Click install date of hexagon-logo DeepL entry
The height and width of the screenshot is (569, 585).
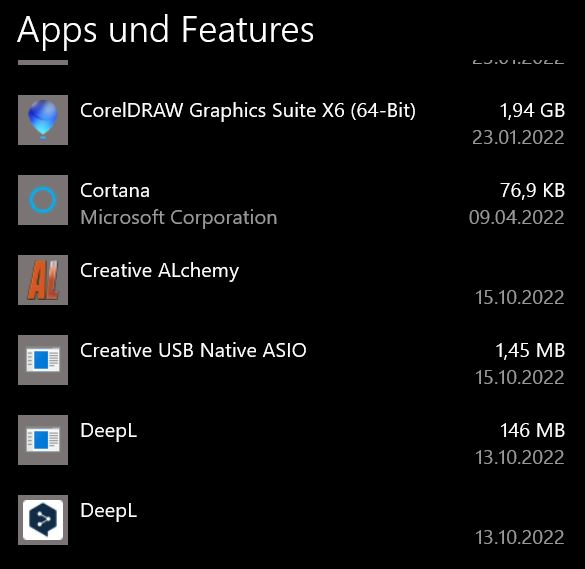coord(519,538)
